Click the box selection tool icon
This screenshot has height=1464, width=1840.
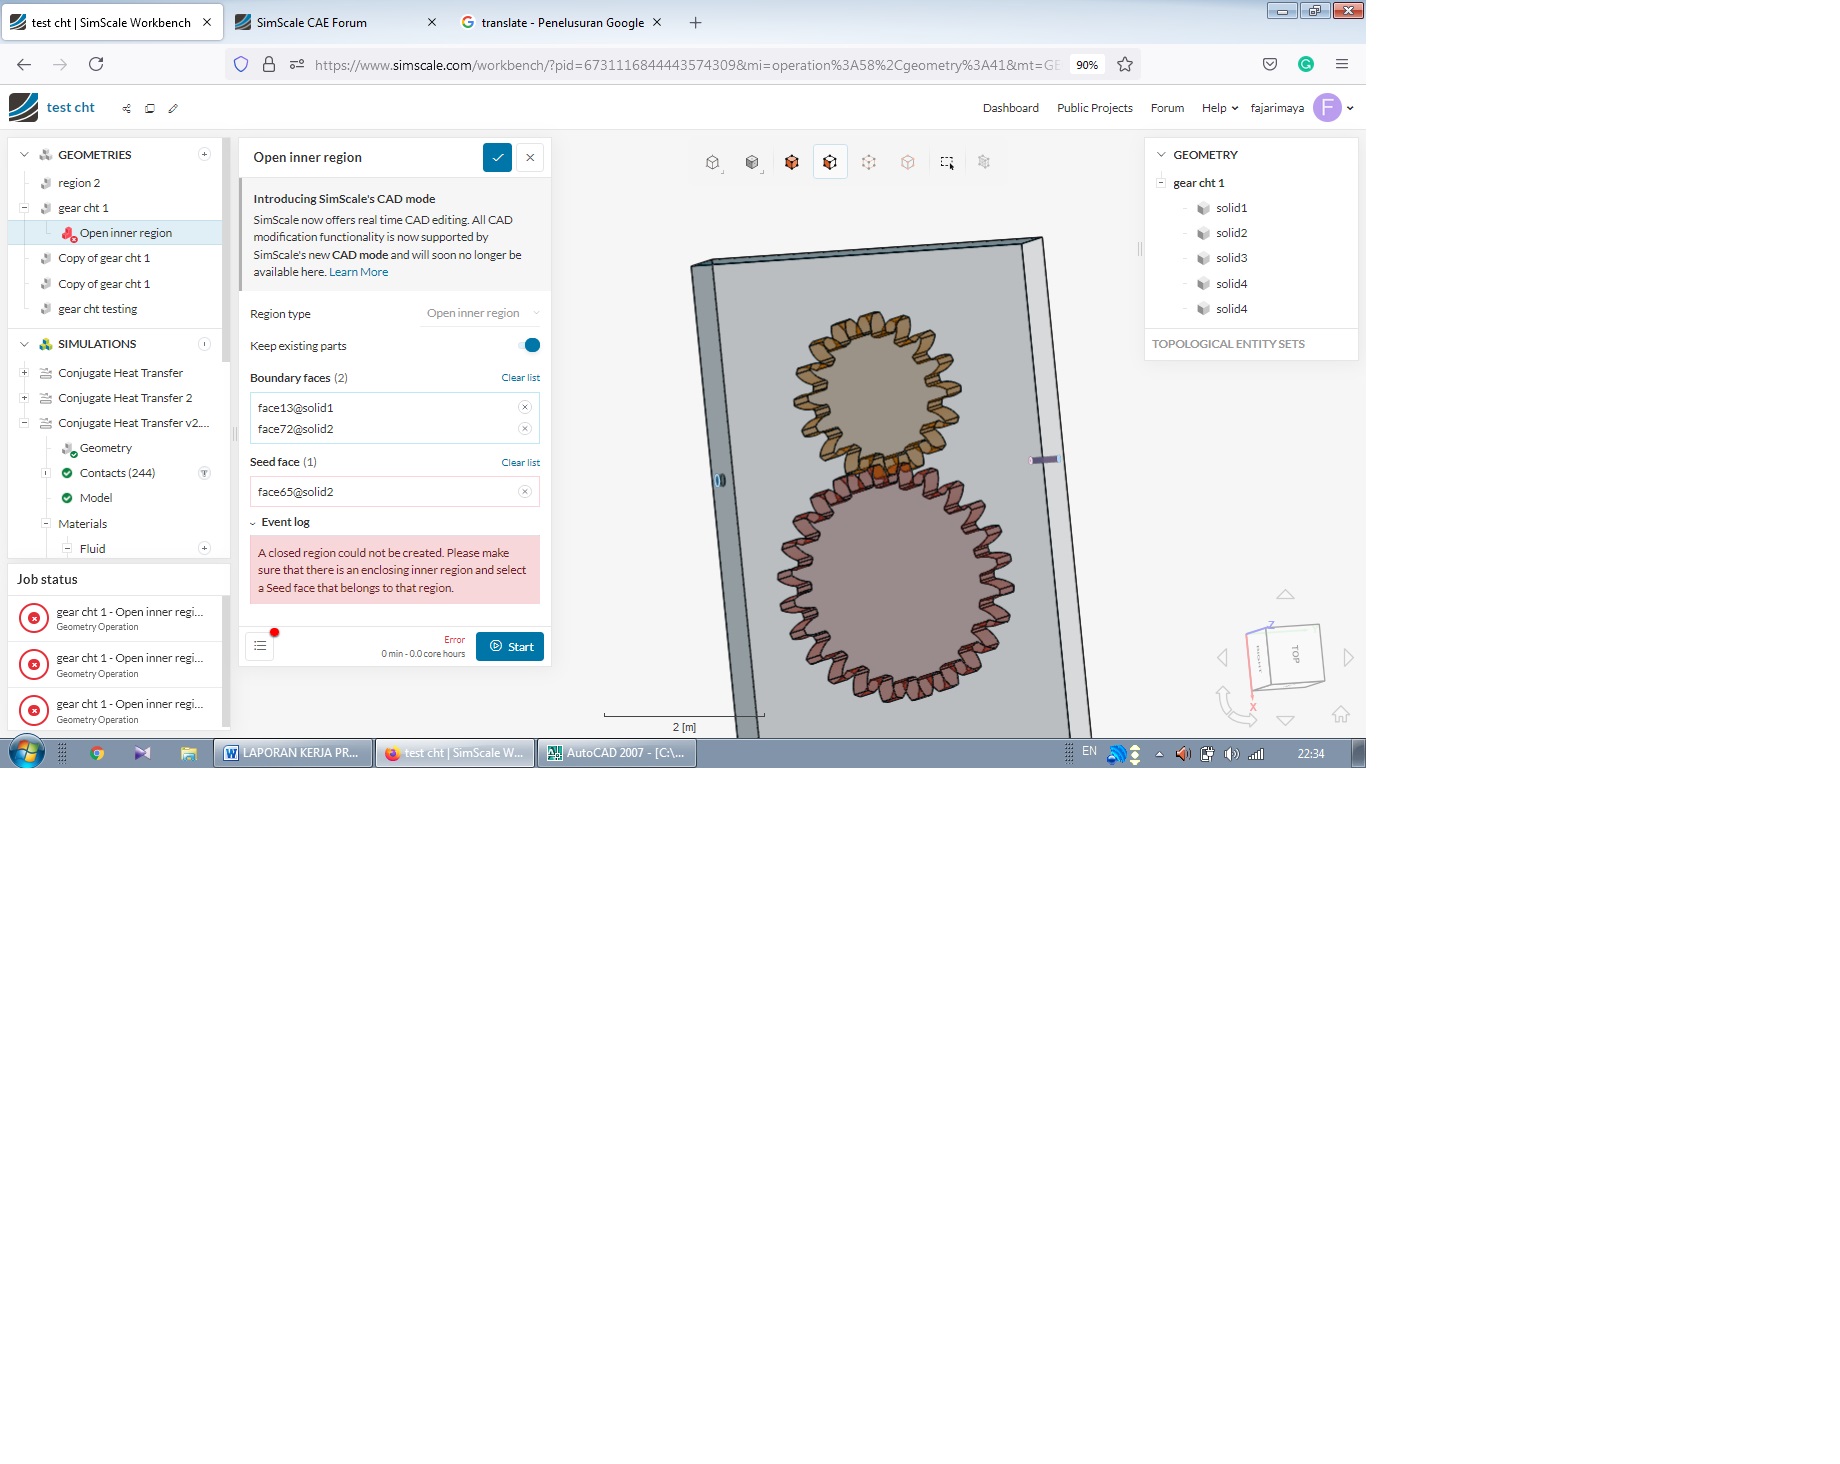947,162
